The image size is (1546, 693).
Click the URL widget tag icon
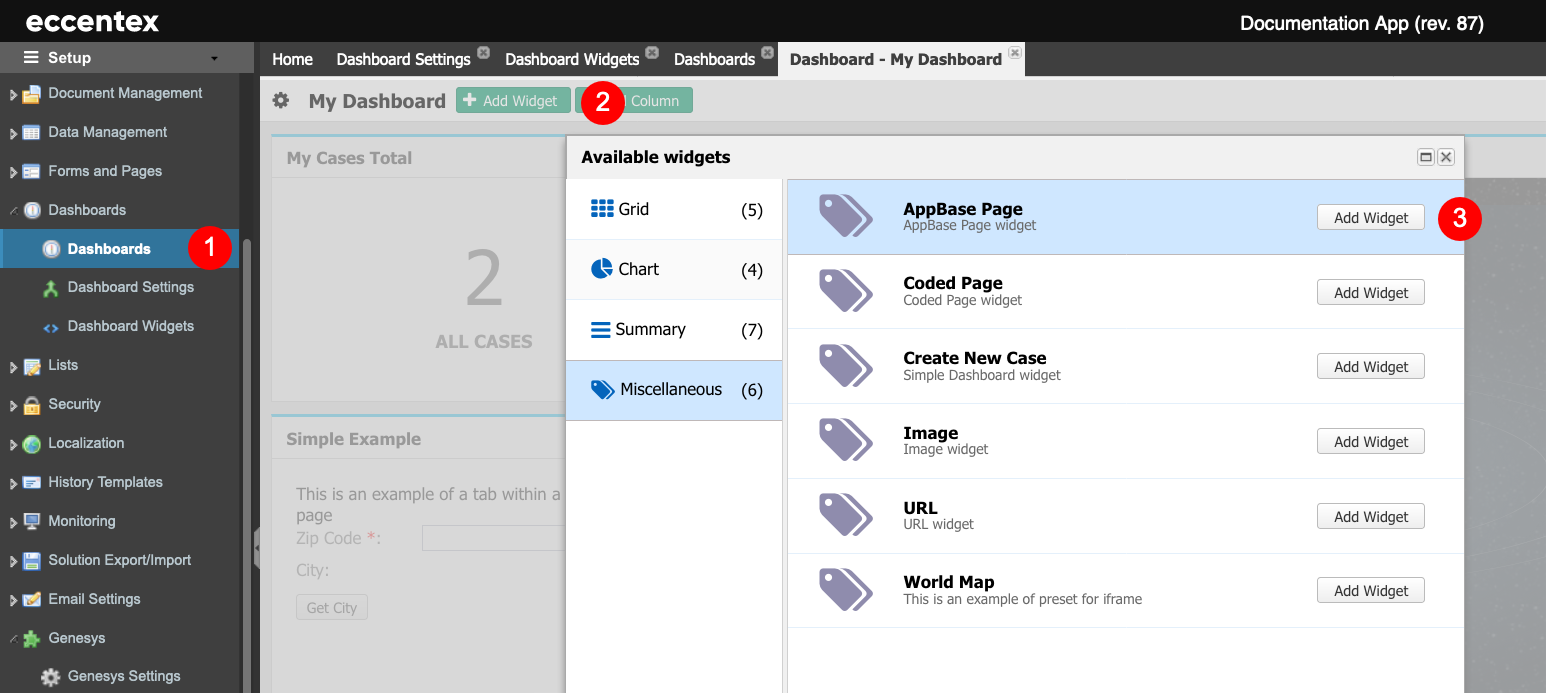coord(846,515)
